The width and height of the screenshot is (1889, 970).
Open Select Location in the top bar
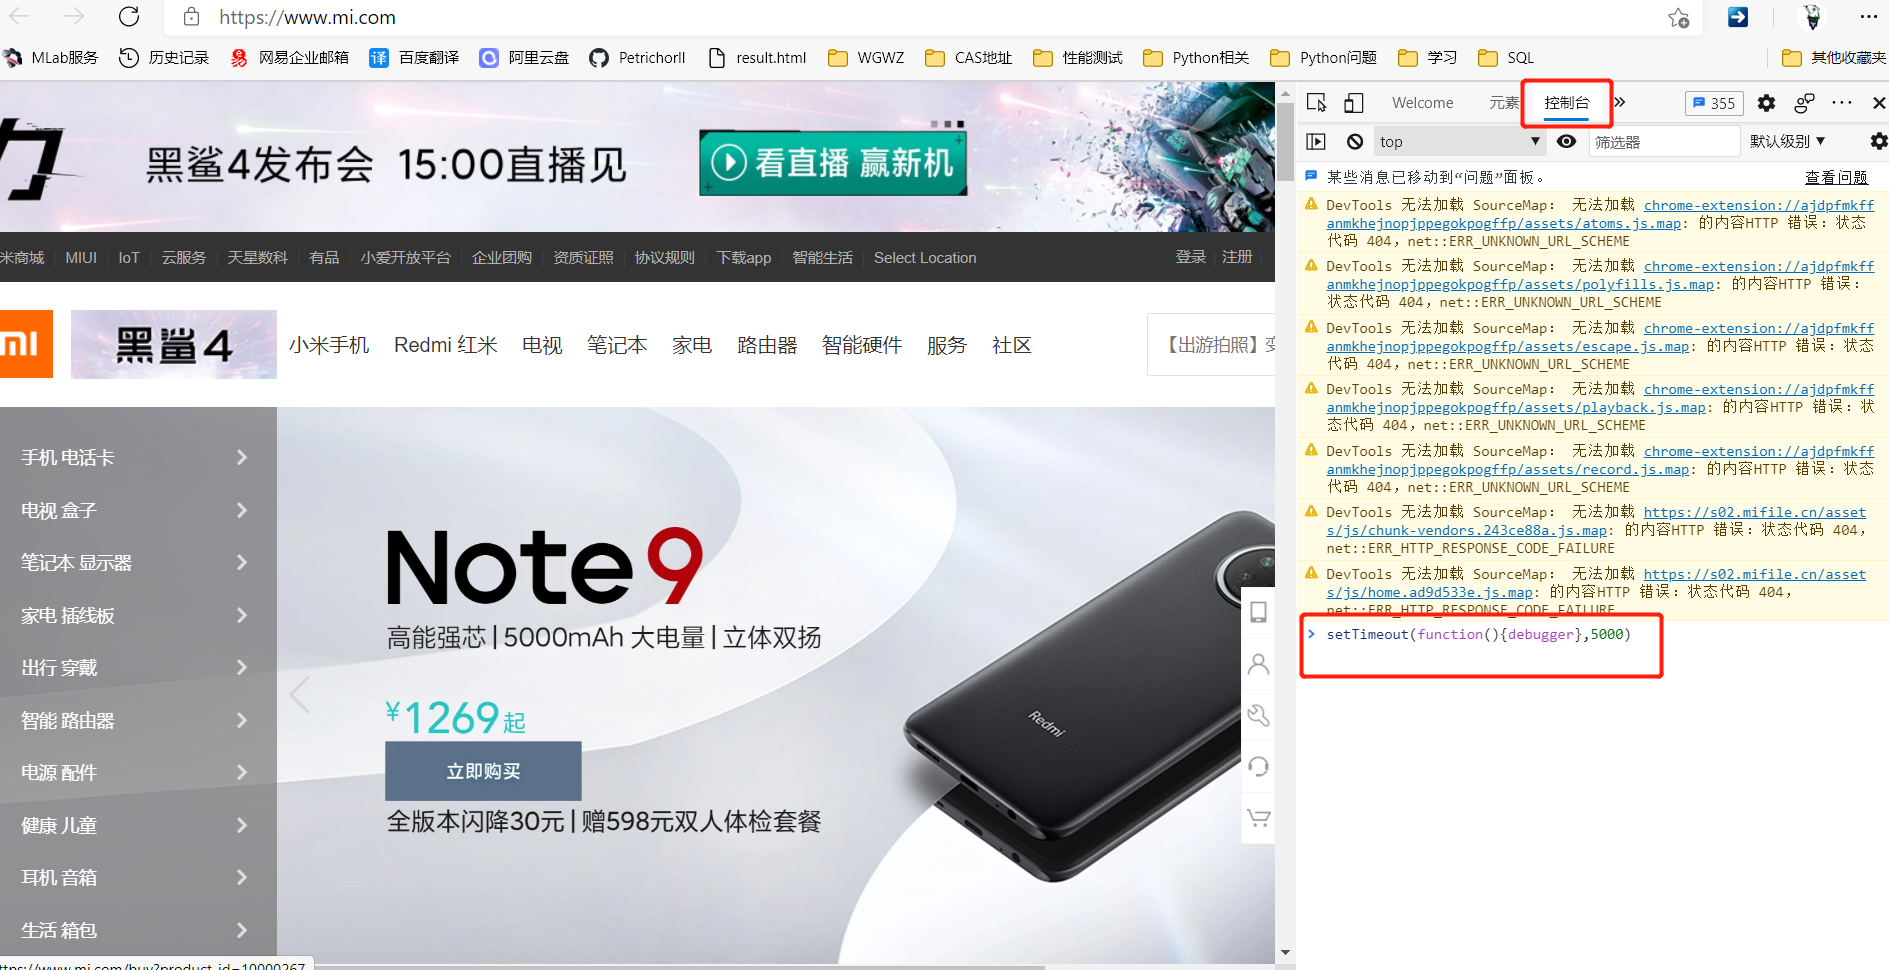[x=925, y=258]
